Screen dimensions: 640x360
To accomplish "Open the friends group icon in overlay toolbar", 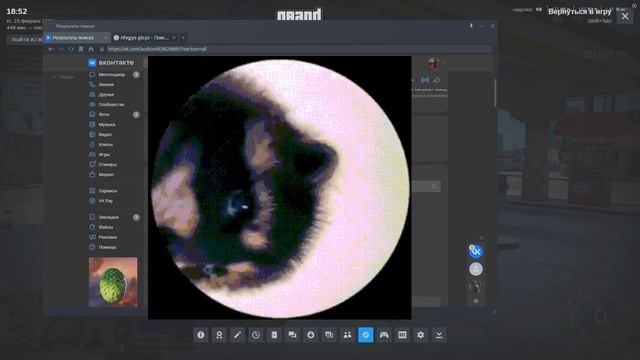I will 347,335.
